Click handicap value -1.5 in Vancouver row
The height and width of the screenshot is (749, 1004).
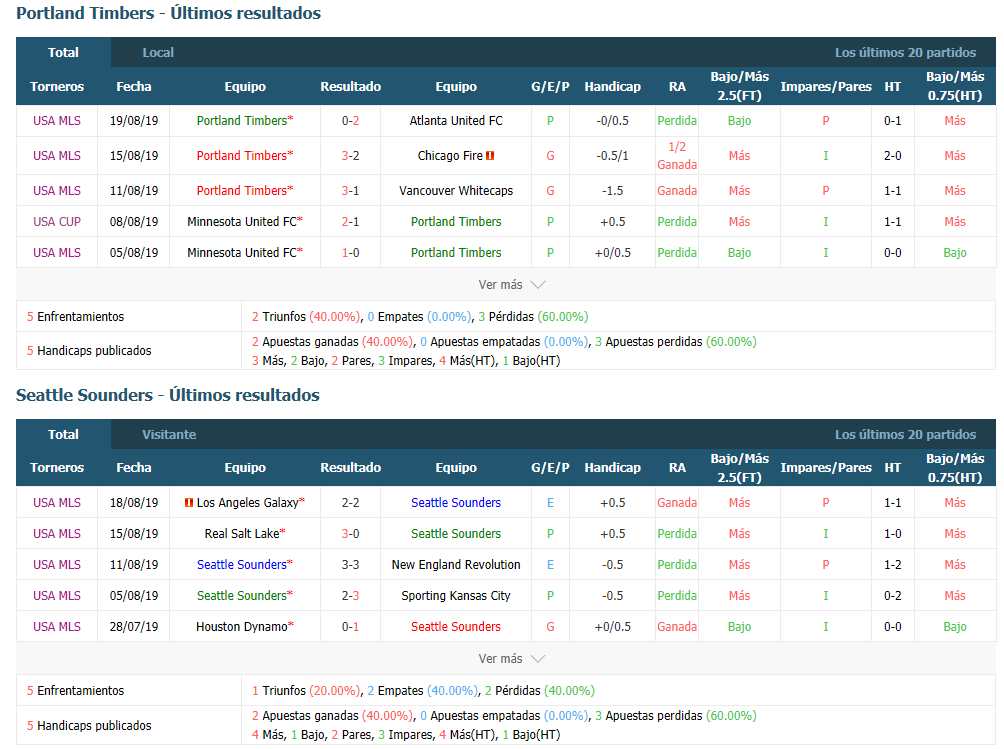613,191
